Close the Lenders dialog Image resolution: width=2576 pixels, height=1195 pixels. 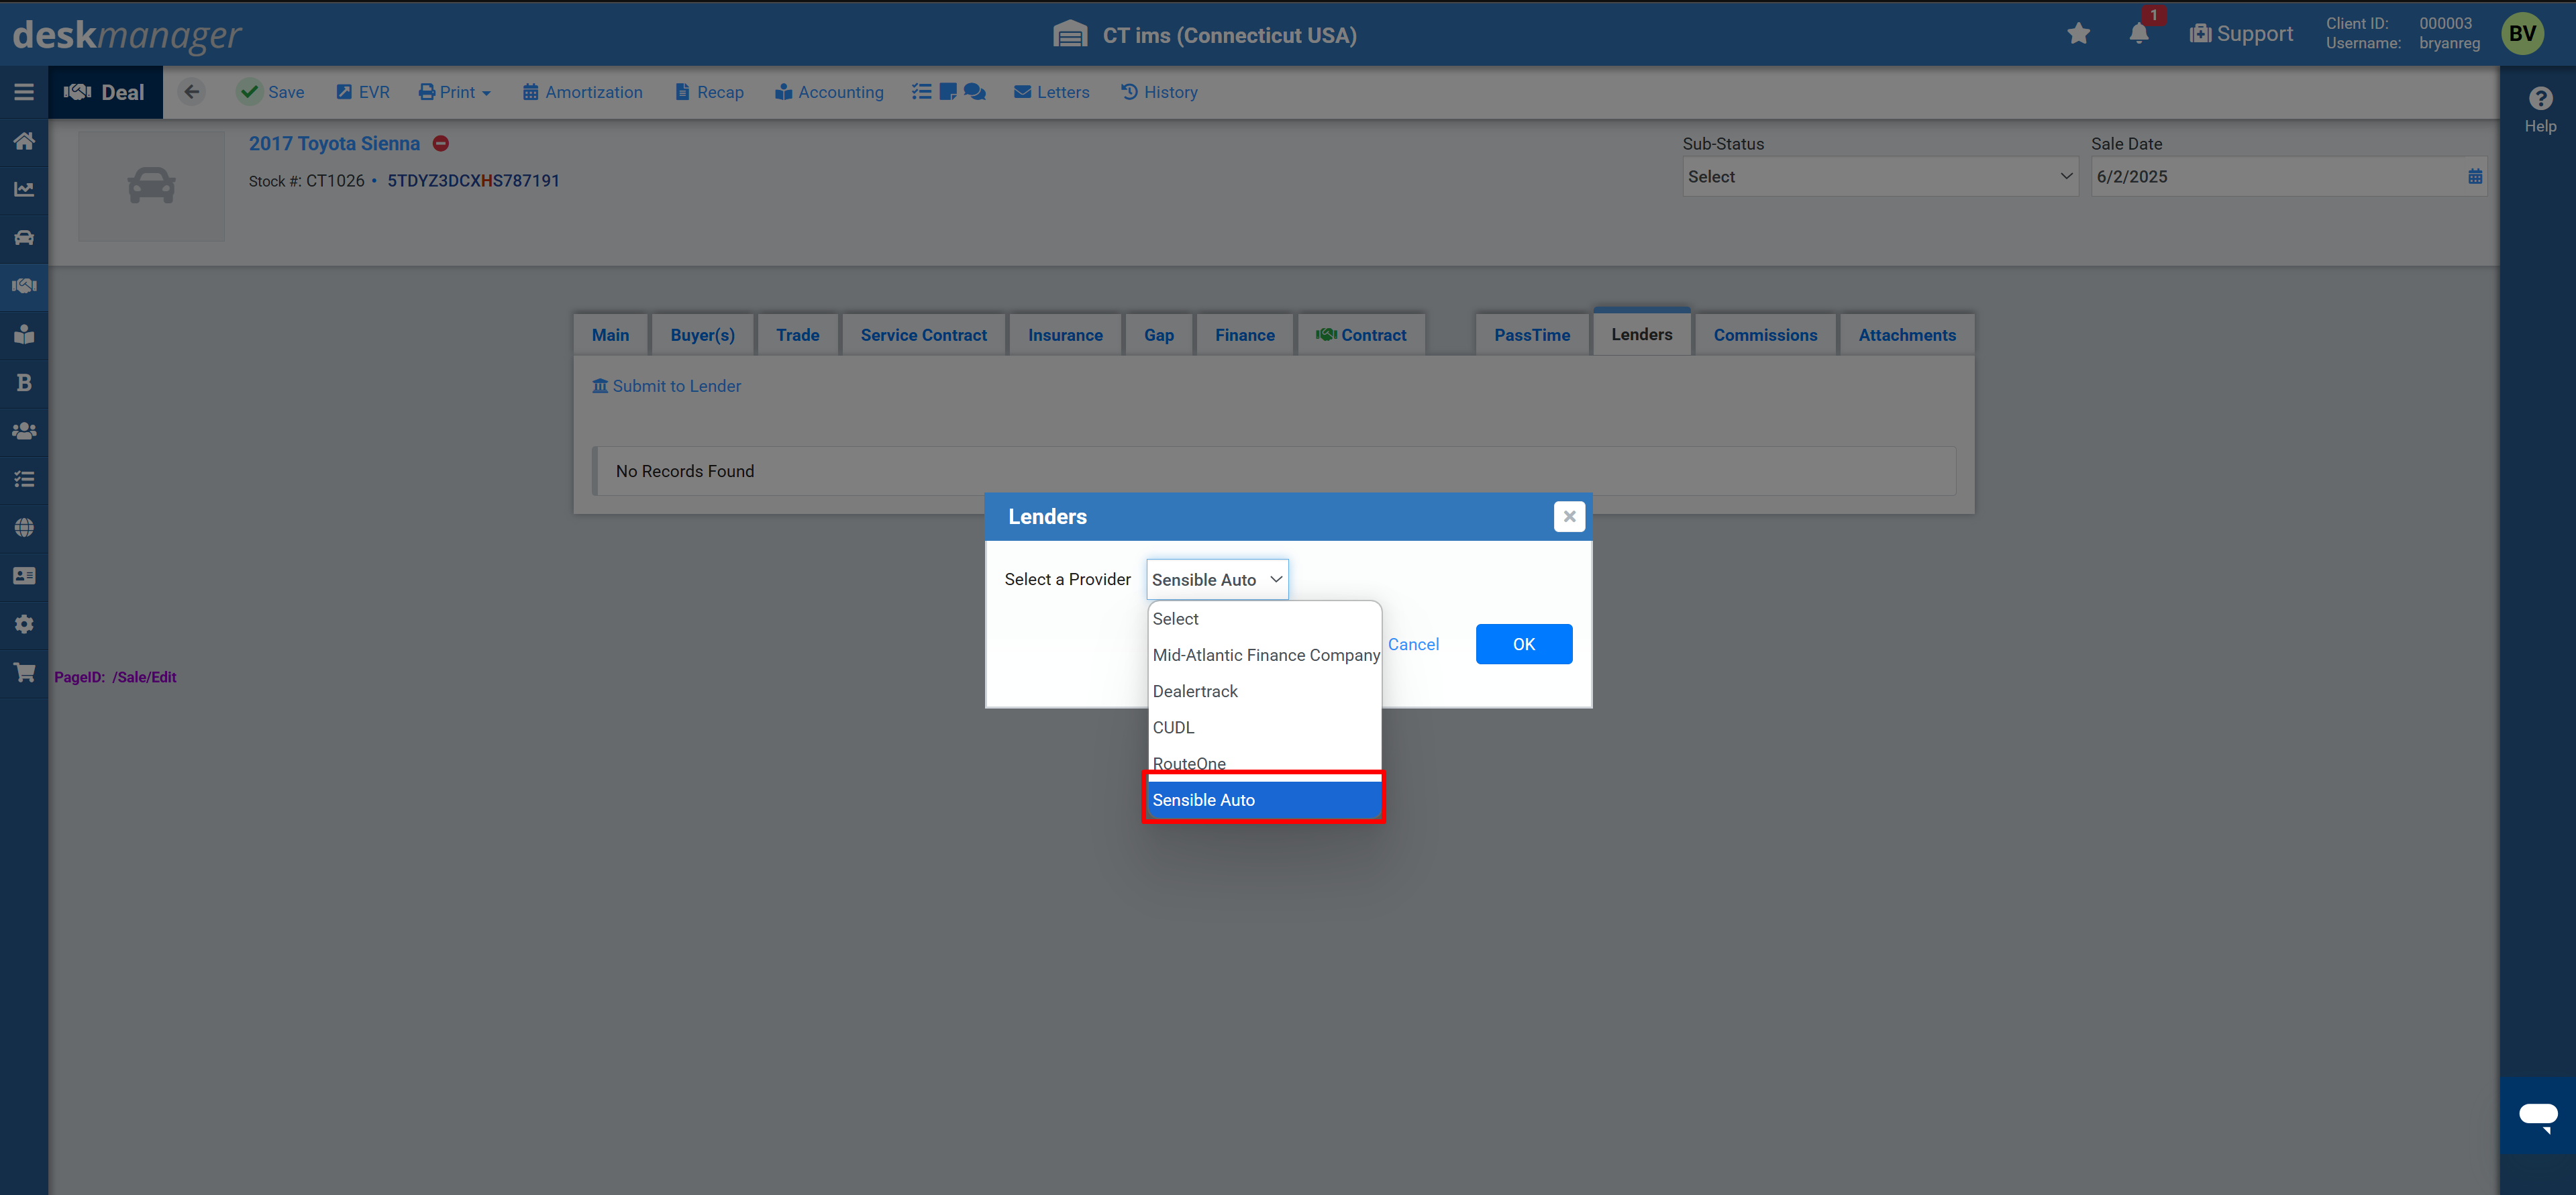pos(1569,517)
